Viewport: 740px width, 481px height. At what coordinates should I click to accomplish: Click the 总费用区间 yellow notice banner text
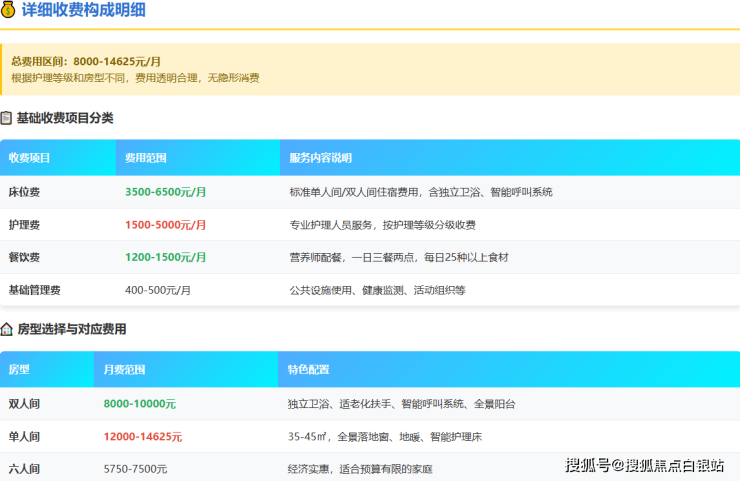pyautogui.click(x=86, y=61)
